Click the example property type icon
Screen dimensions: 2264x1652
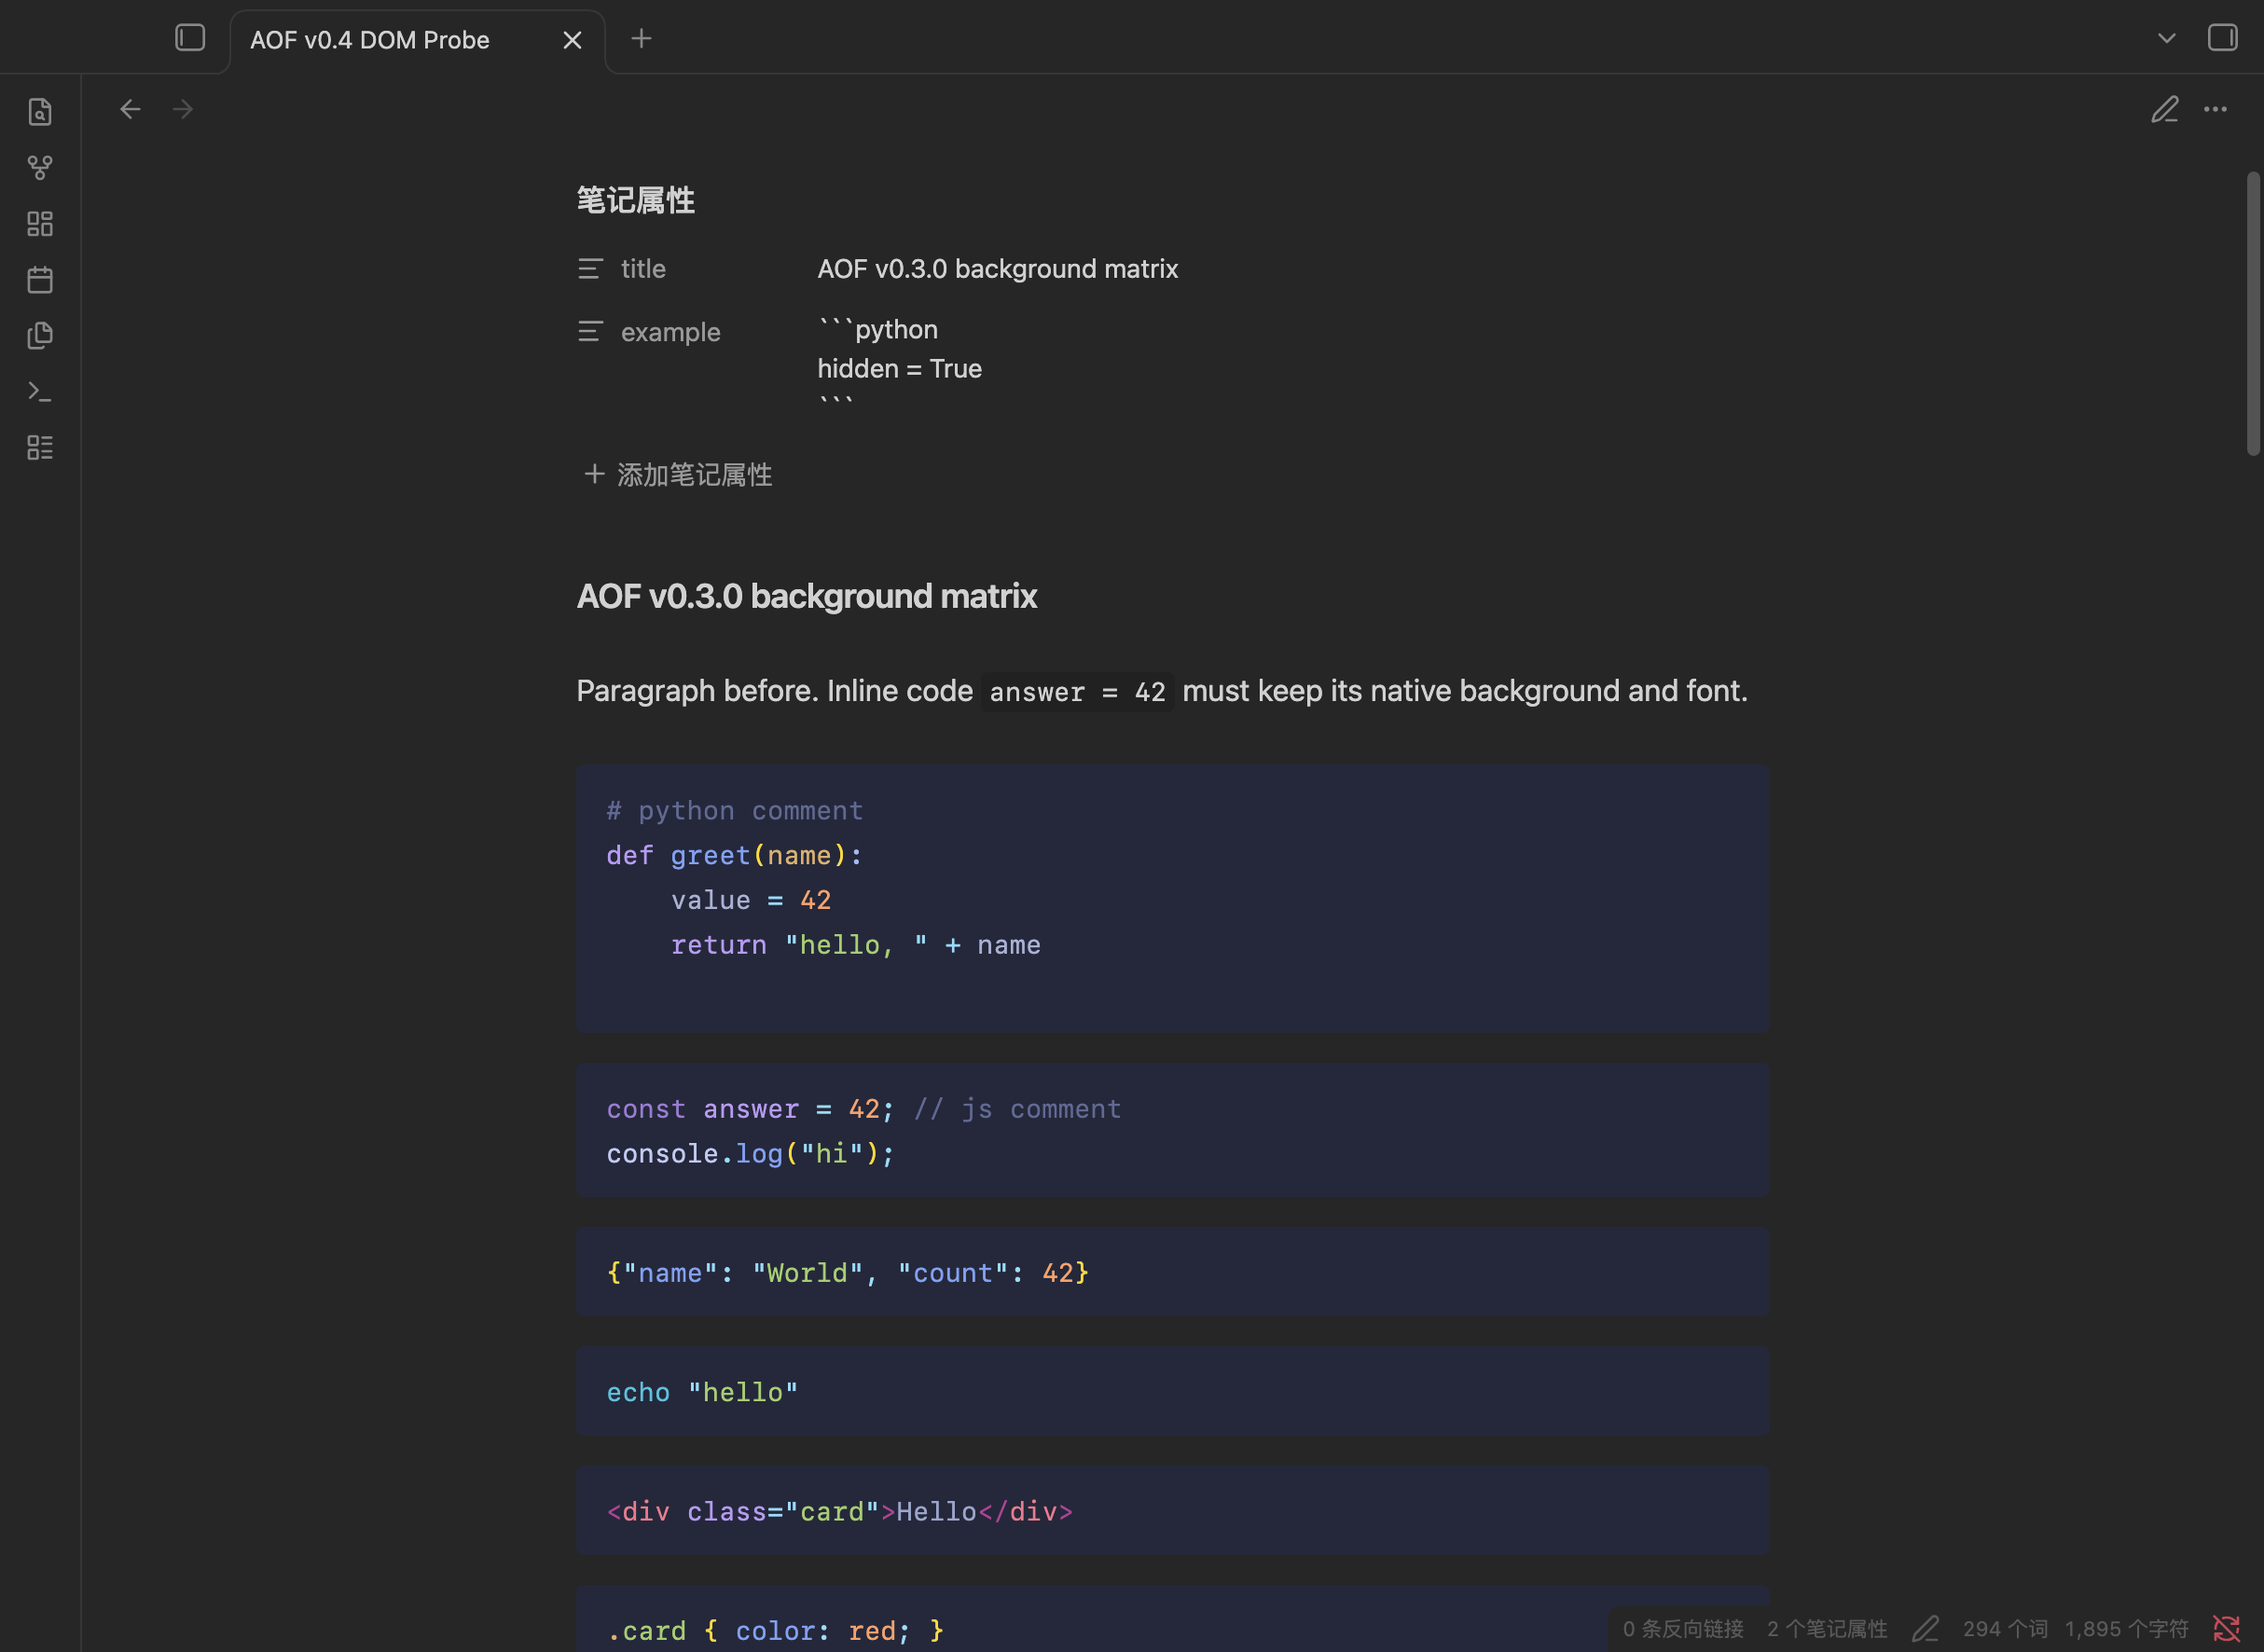[590, 332]
